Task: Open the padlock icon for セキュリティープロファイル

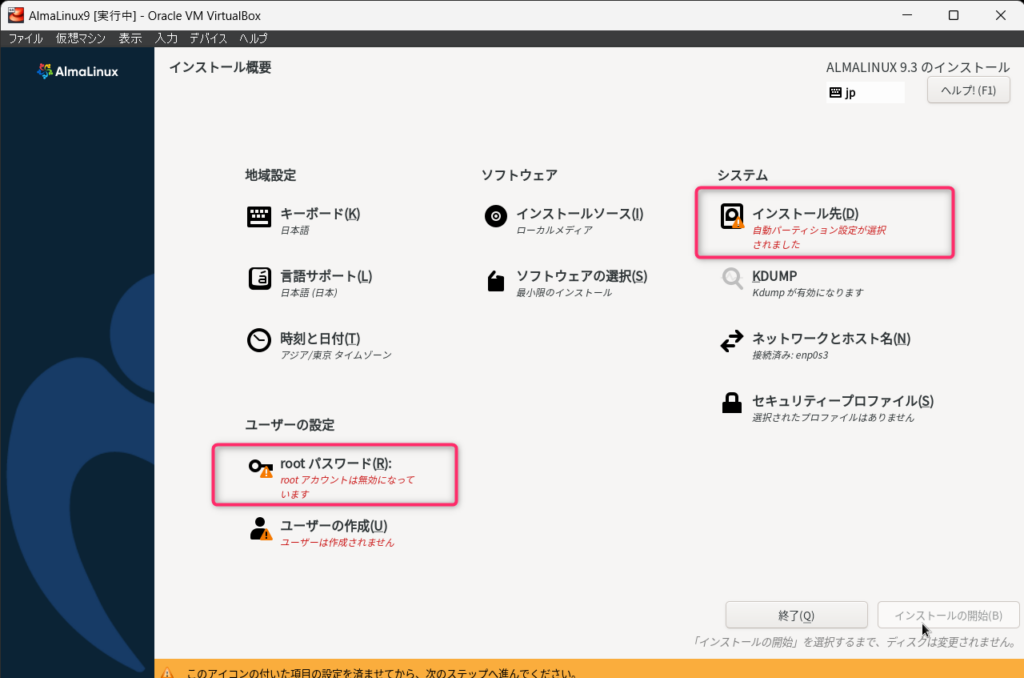Action: [x=732, y=403]
